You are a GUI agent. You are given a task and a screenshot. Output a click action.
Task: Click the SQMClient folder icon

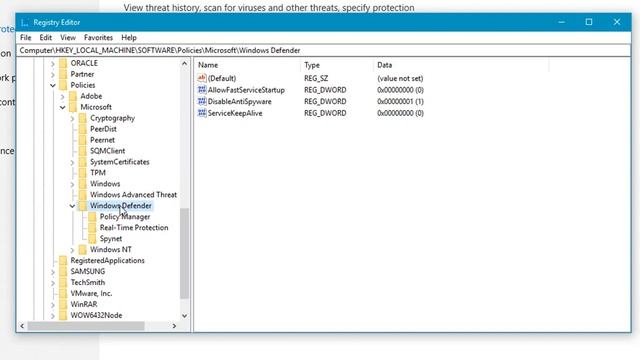pos(82,151)
